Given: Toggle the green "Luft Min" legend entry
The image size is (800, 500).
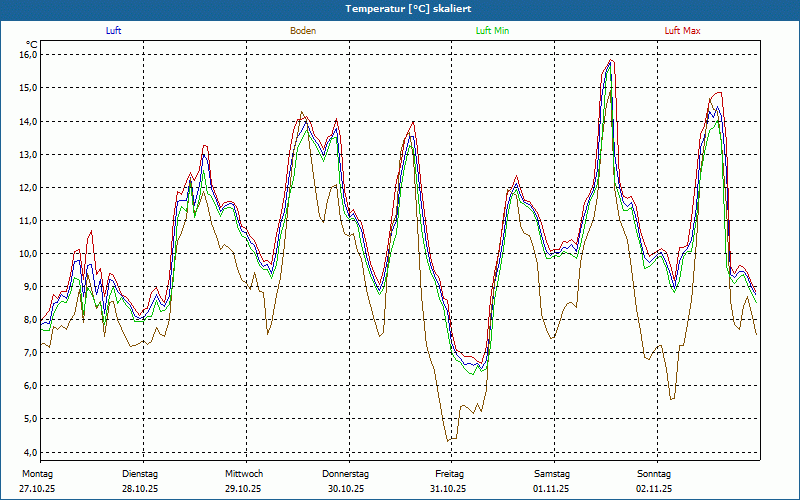Looking at the screenshot, I should point(493,31).
